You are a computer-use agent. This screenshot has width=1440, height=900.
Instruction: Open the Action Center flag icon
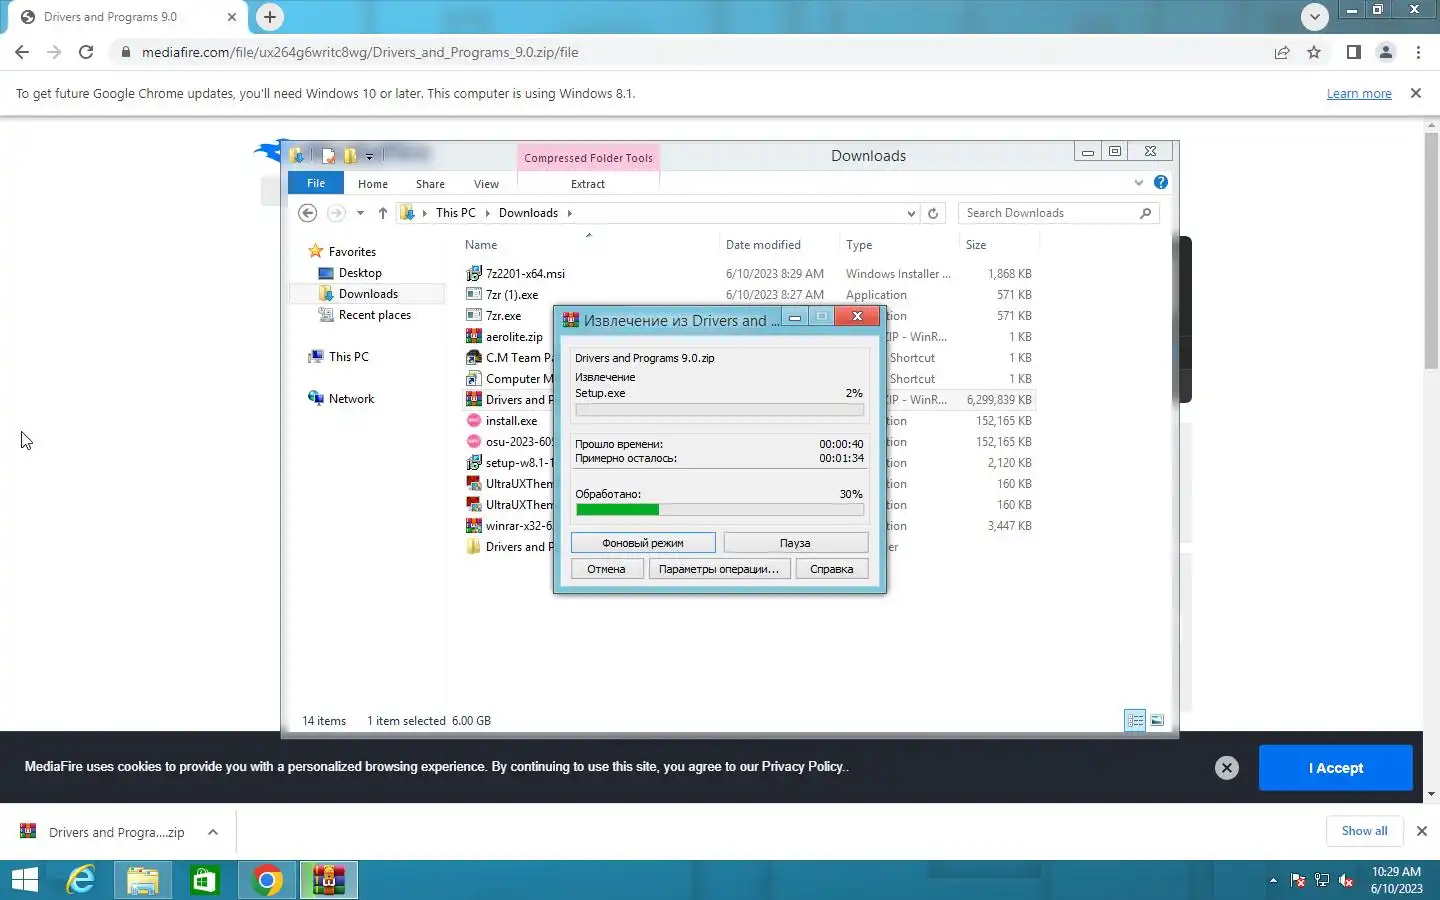click(1298, 881)
